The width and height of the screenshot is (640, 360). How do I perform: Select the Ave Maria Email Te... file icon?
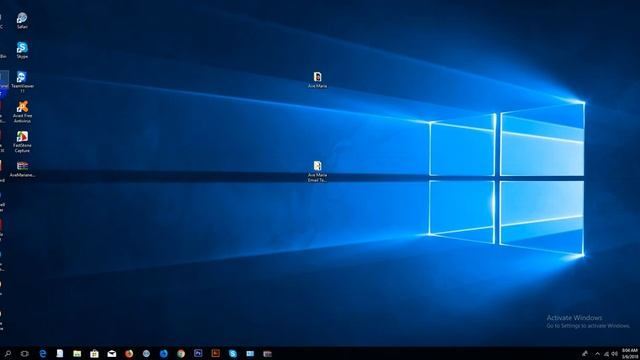click(x=317, y=171)
